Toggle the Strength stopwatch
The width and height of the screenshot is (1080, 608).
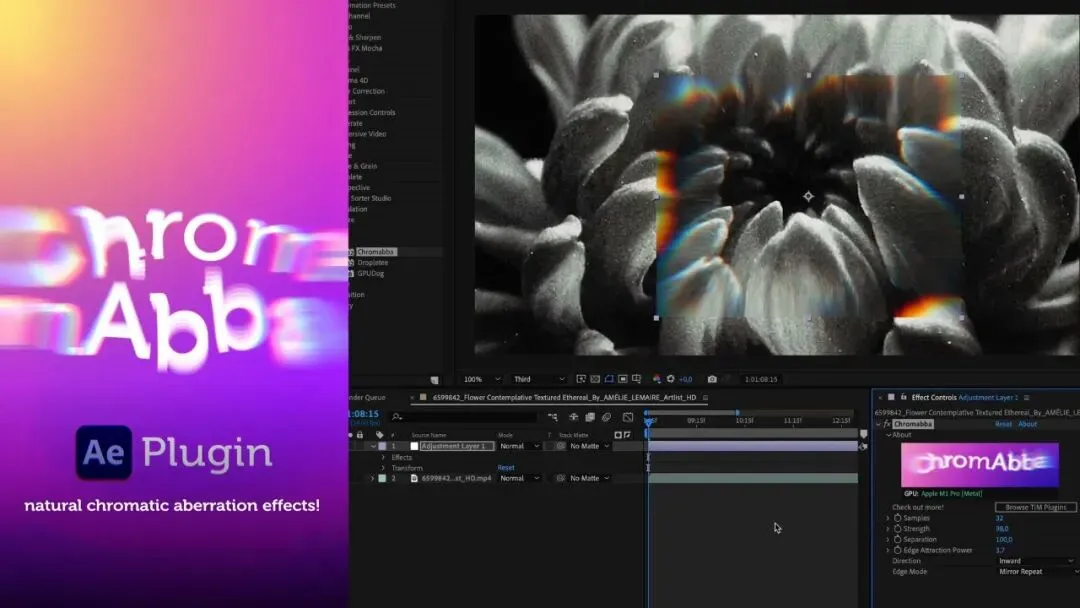click(x=897, y=529)
